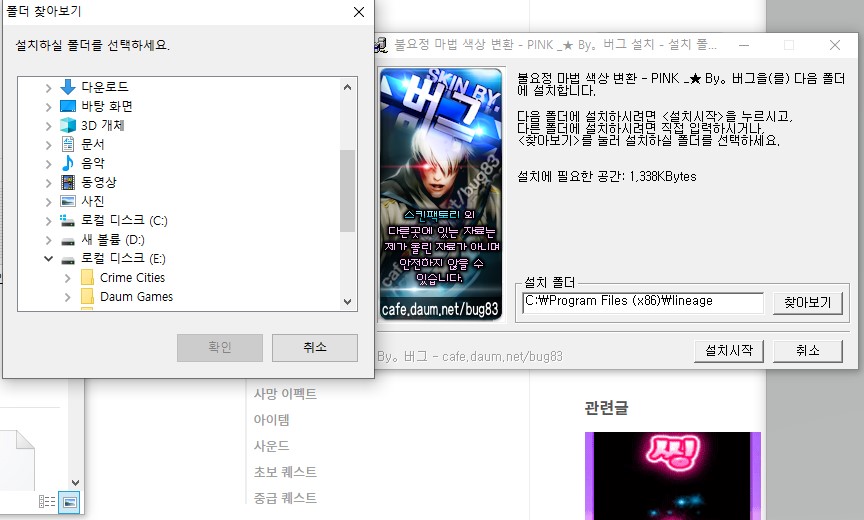This screenshot has height=520, width=864.
Task: Click the 사진 pictures icon
Action: tap(68, 201)
